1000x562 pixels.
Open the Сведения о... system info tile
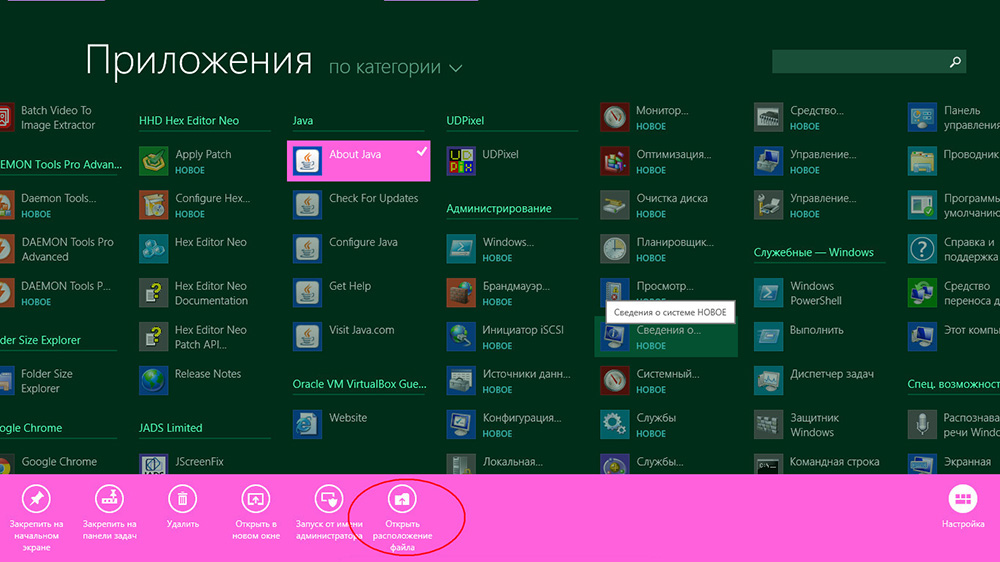coord(666,337)
